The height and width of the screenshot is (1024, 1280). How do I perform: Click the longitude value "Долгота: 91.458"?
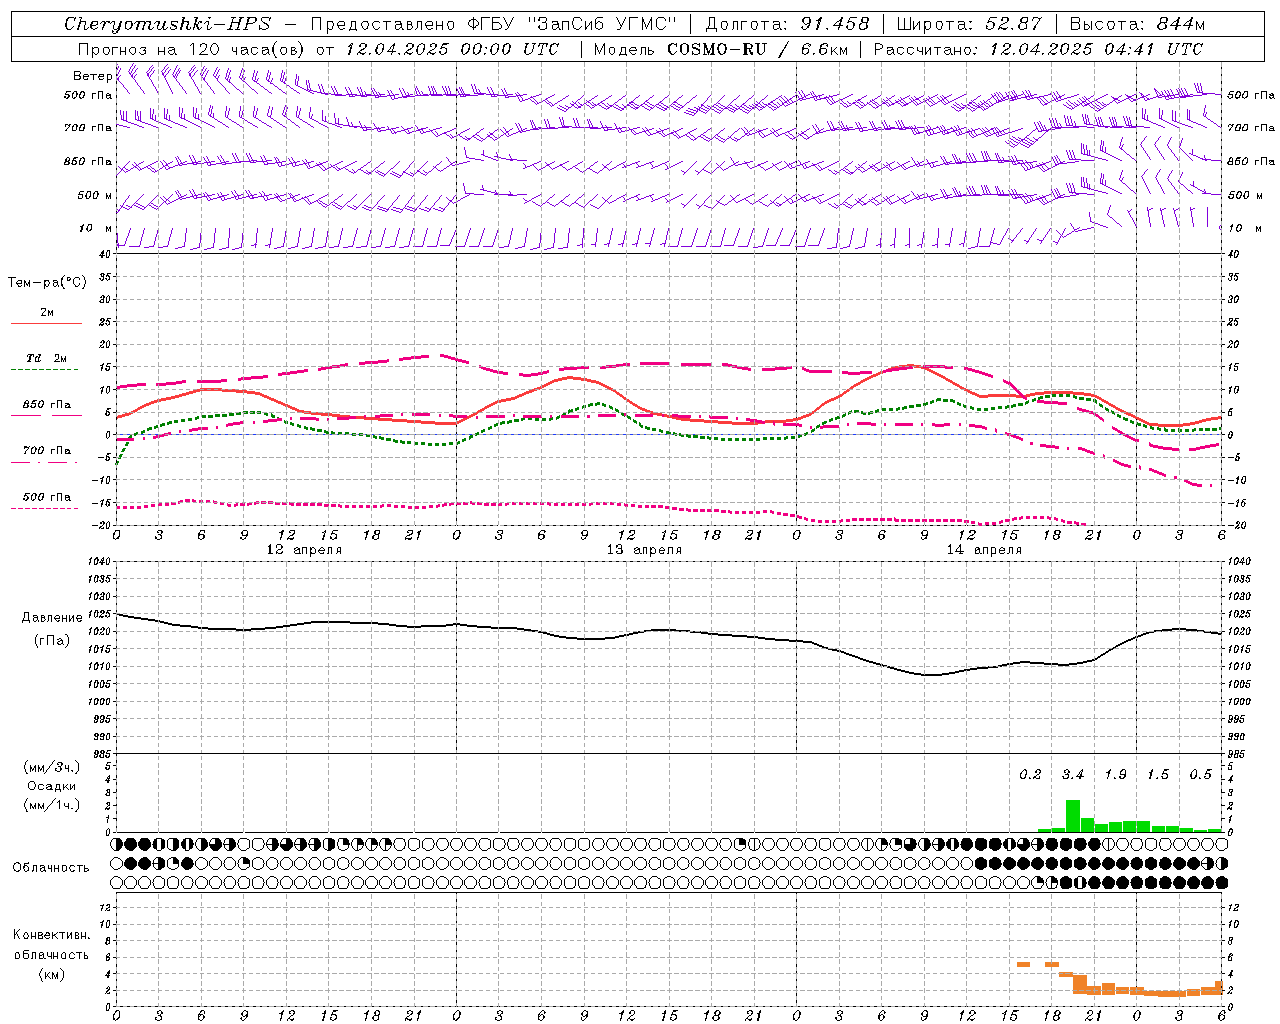click(x=788, y=24)
